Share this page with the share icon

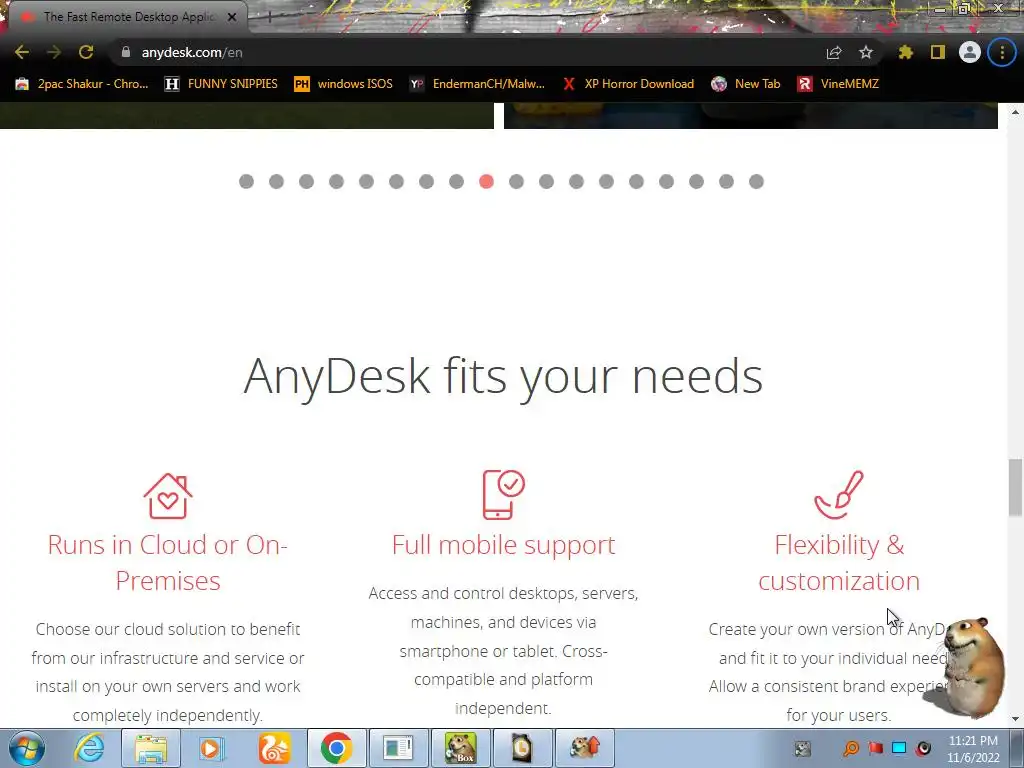834,52
